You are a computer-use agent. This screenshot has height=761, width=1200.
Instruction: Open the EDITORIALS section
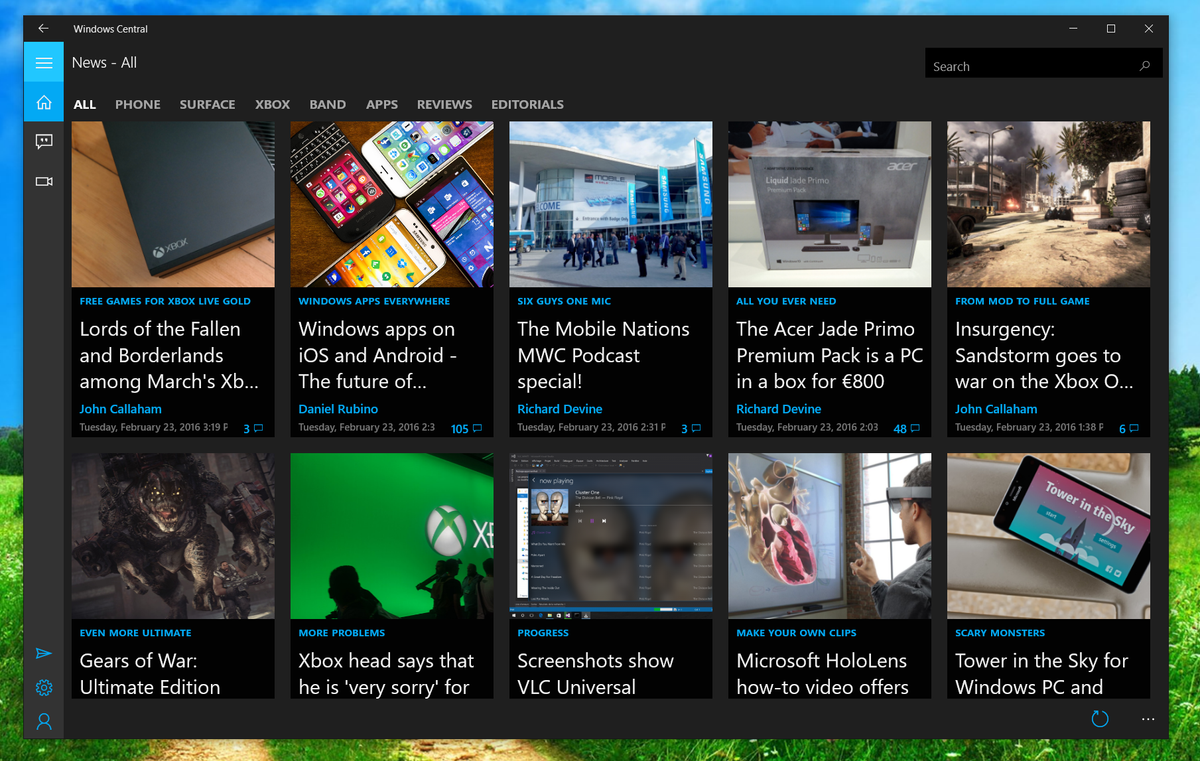pyautogui.click(x=527, y=104)
